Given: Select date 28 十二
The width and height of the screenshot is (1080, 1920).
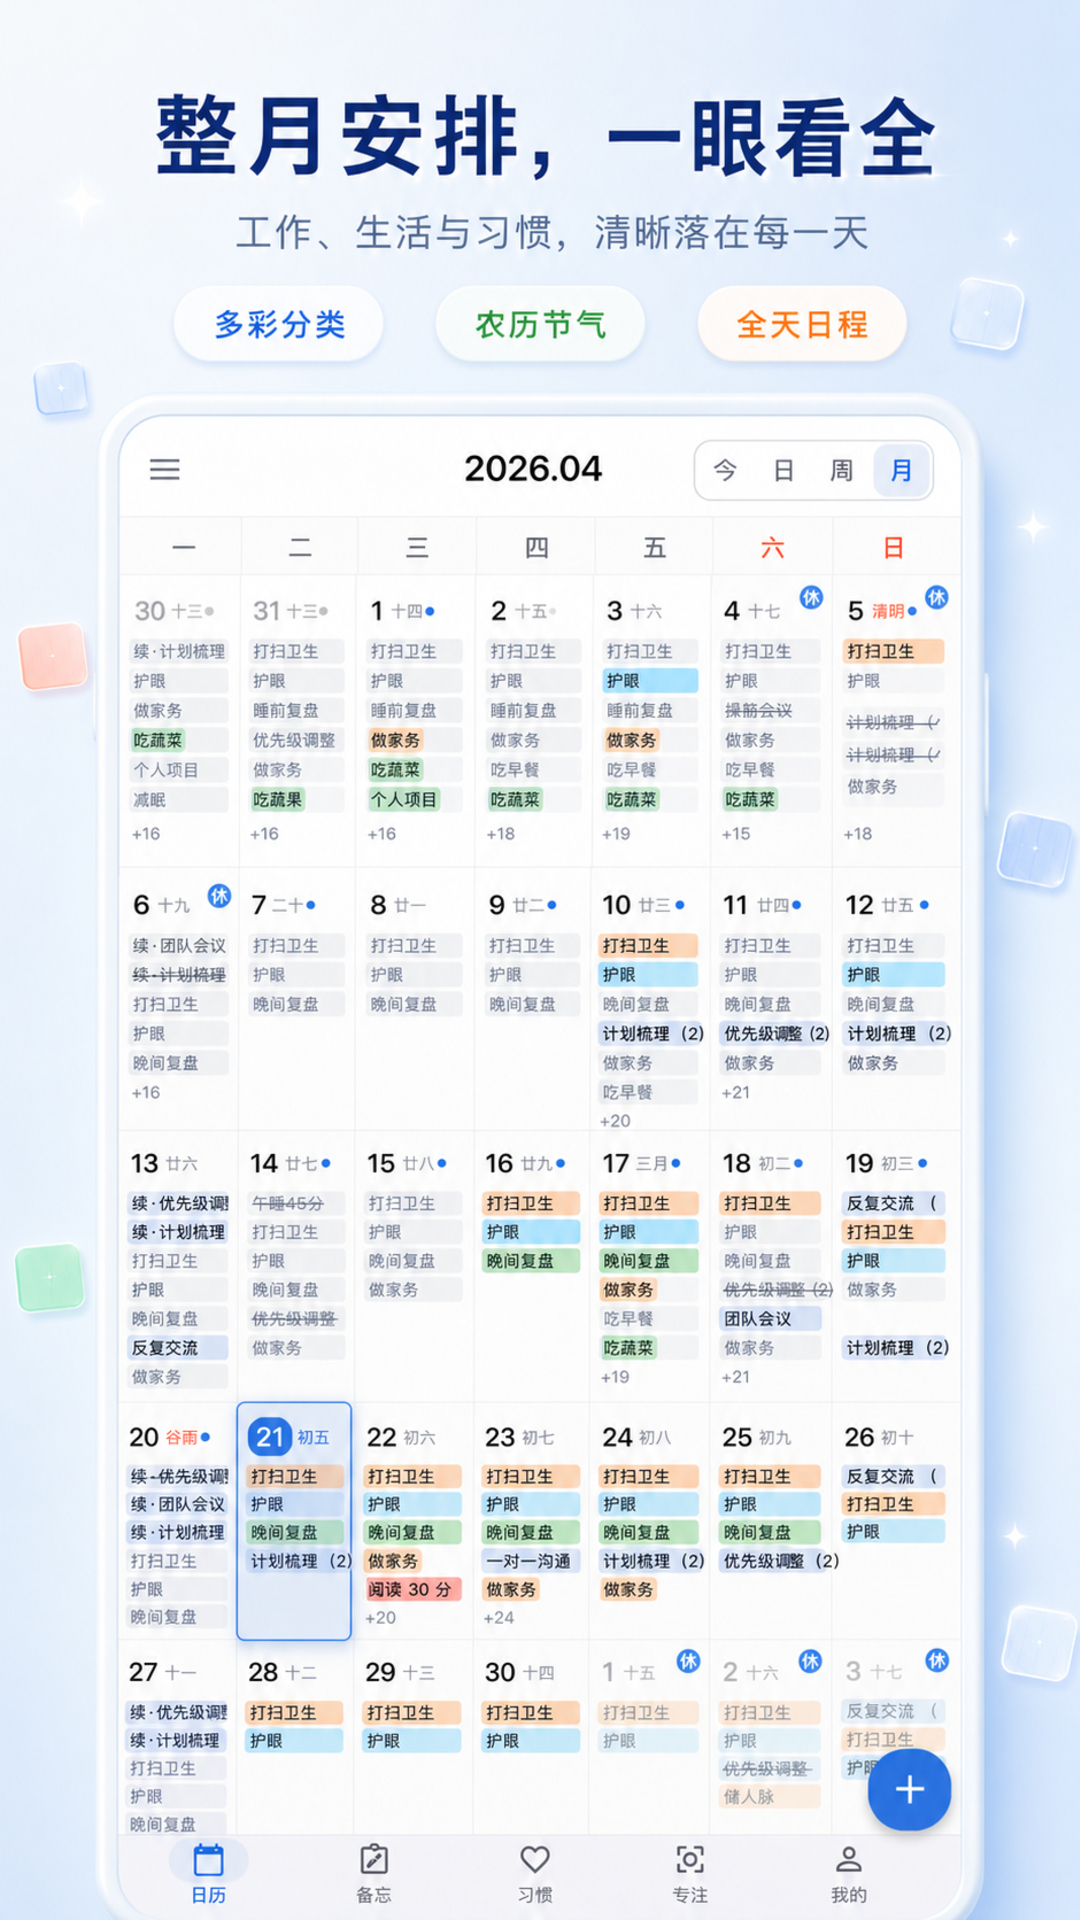Looking at the screenshot, I should point(282,1673).
